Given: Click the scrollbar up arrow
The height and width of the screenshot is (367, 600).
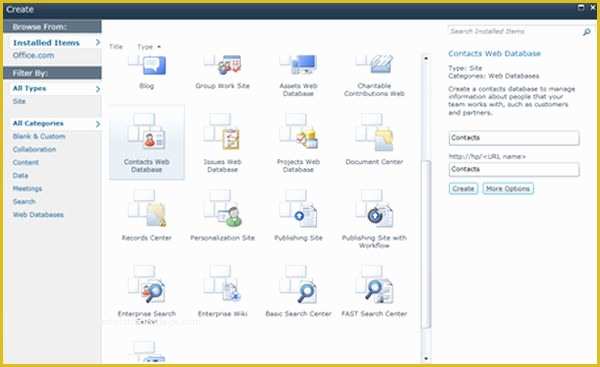Looking at the screenshot, I should 426,59.
